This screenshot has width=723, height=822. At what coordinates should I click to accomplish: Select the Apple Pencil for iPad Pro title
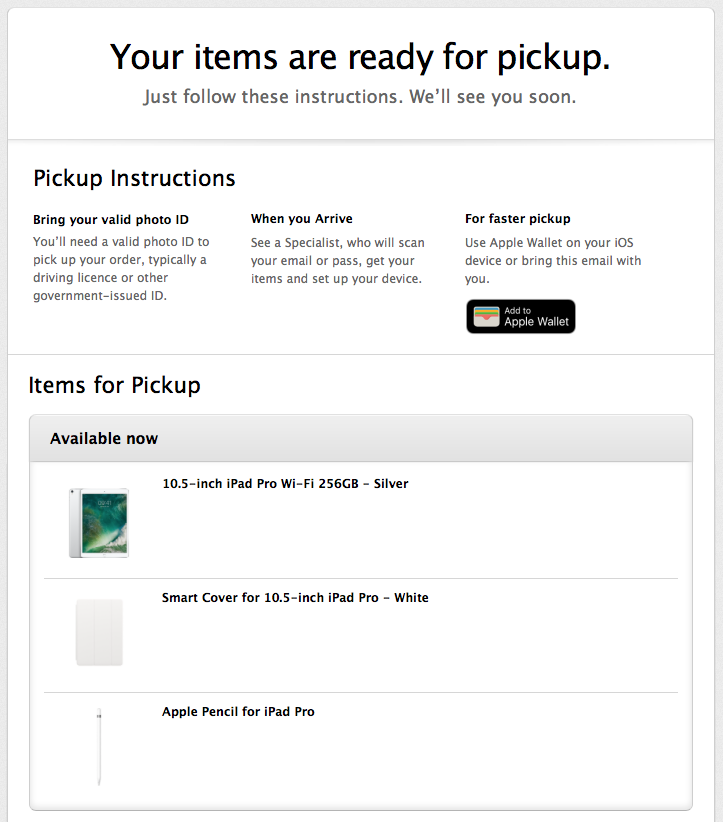[x=238, y=712]
